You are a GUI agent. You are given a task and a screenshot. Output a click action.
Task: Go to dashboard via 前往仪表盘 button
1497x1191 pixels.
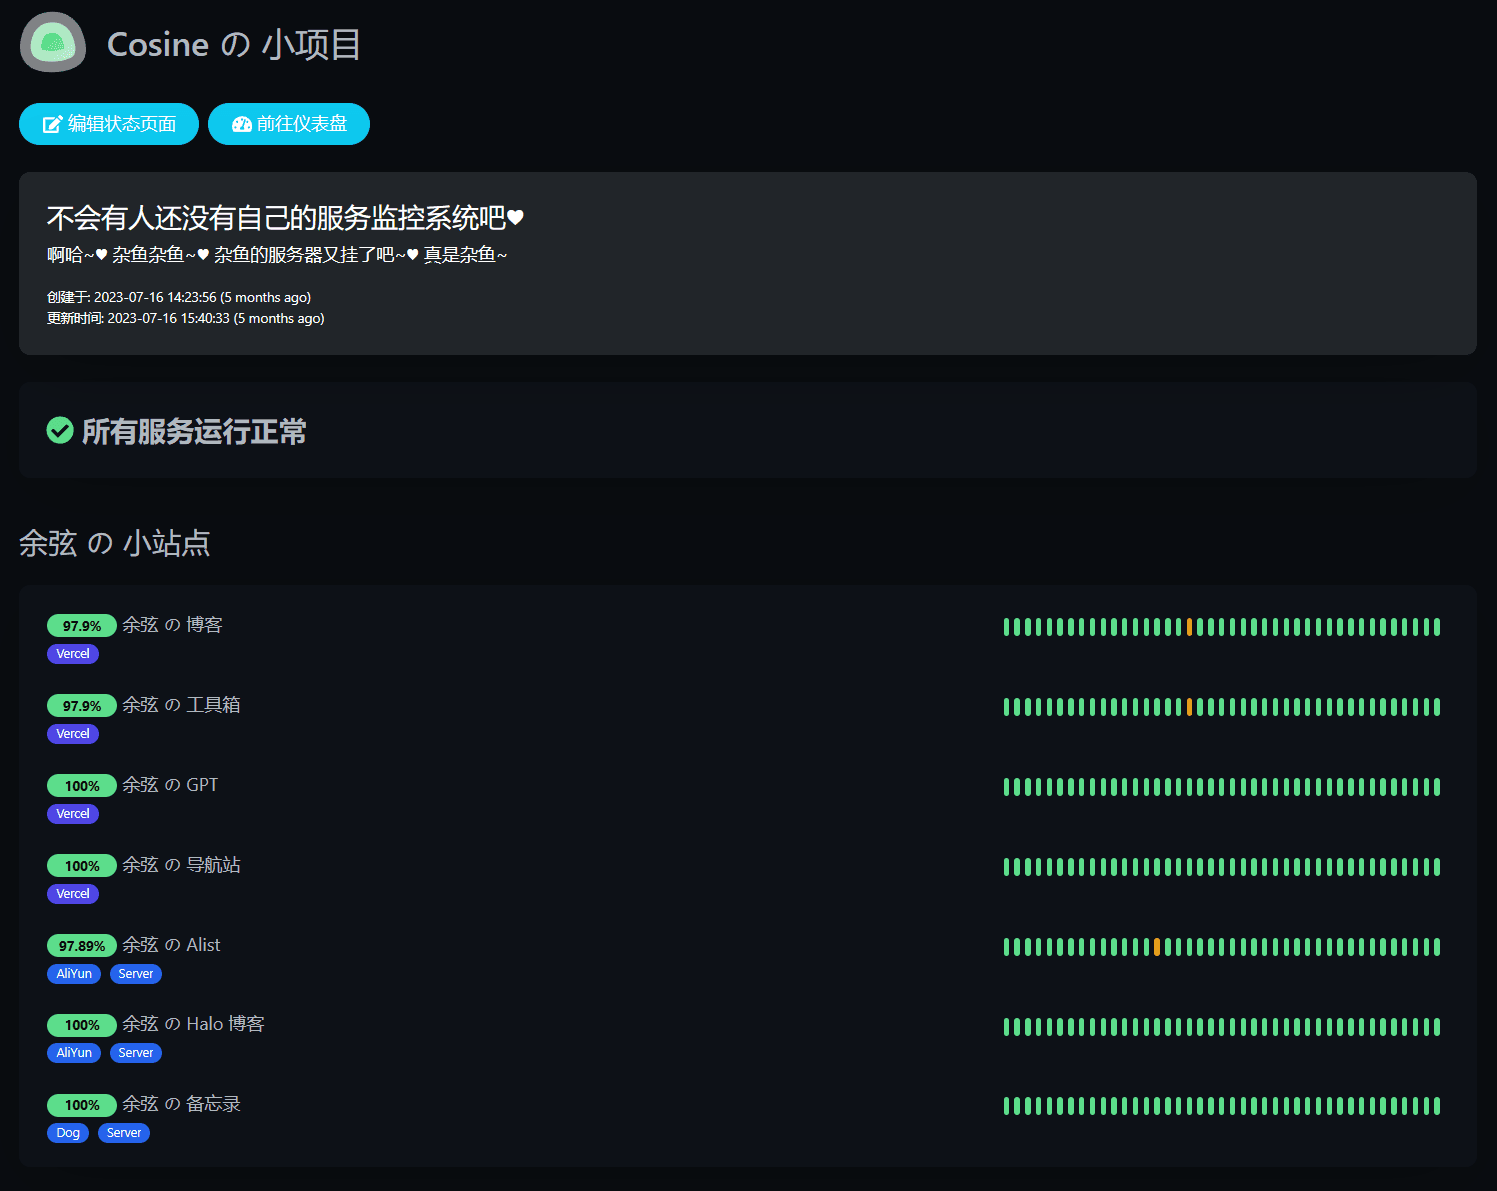[289, 124]
